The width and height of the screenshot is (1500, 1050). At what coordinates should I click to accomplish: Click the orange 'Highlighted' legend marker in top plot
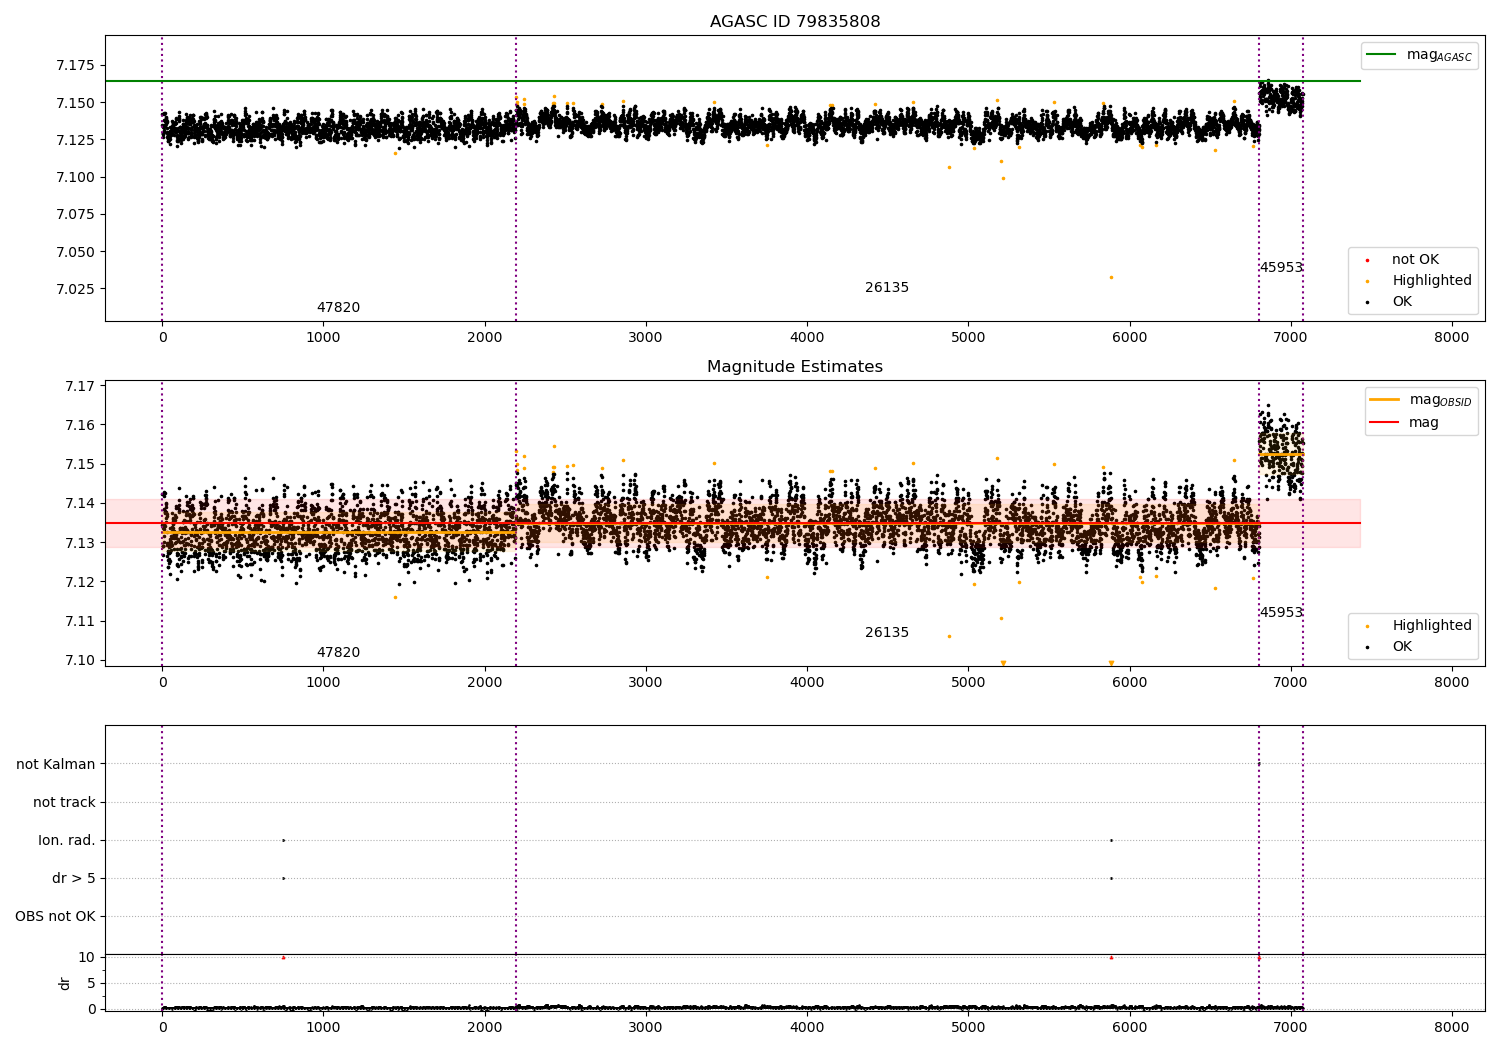pos(1367,281)
